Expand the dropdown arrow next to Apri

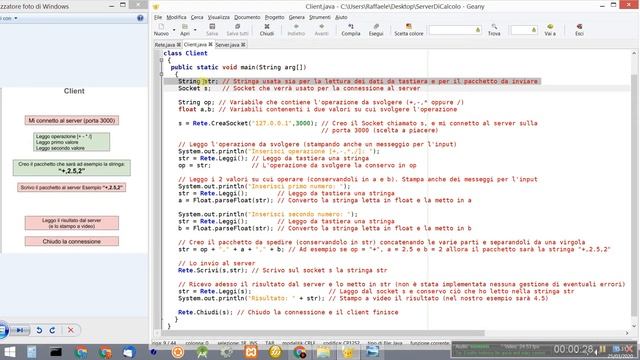point(195,30)
